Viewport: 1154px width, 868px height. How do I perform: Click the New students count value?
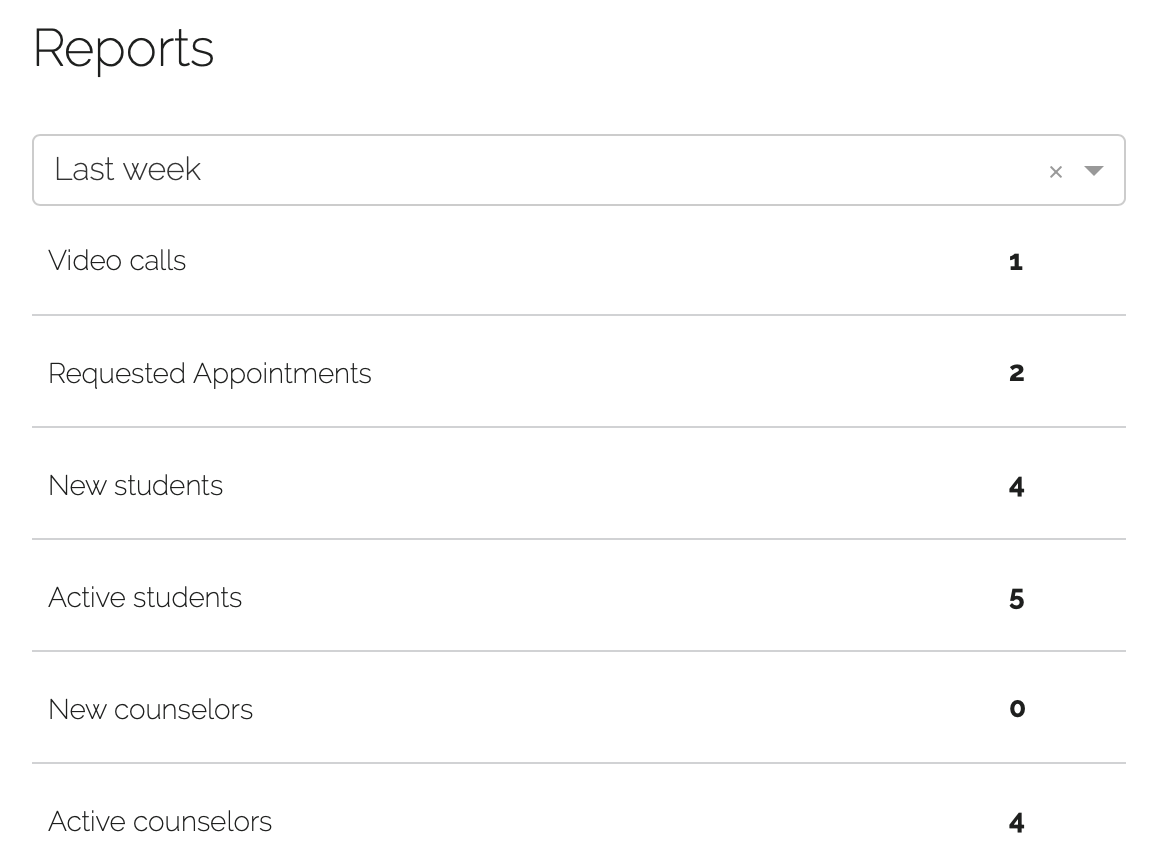coord(1016,487)
